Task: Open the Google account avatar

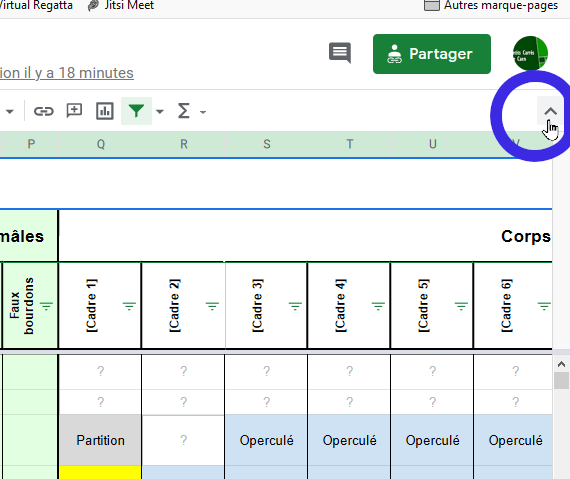Action: 530,53
